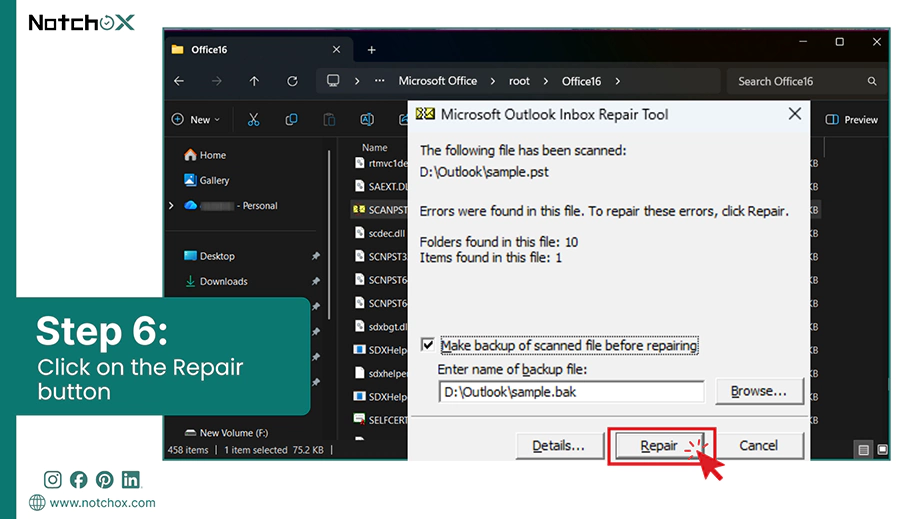
Task: Open the New dropdown menu
Action: point(196,120)
